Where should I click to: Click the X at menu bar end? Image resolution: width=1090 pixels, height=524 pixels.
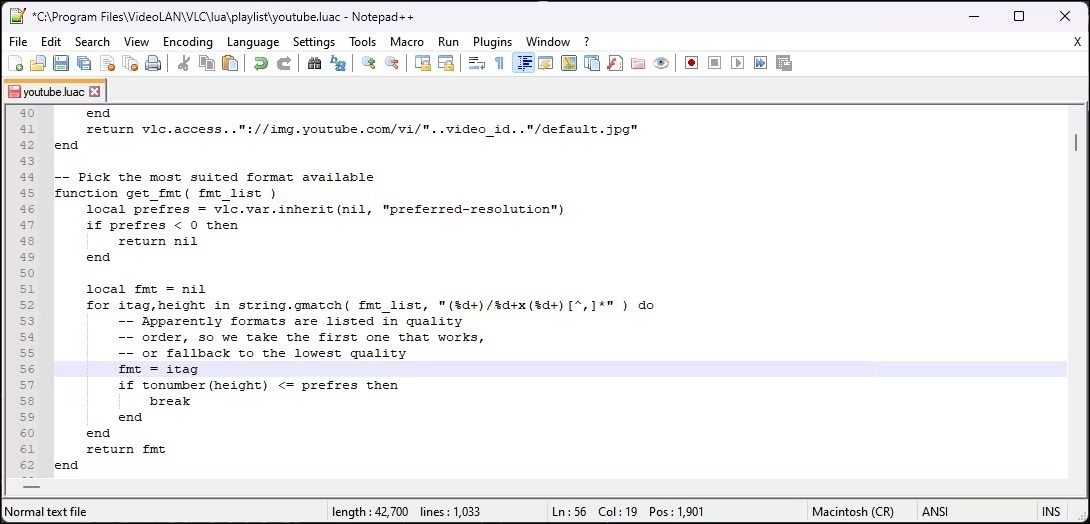[1077, 42]
